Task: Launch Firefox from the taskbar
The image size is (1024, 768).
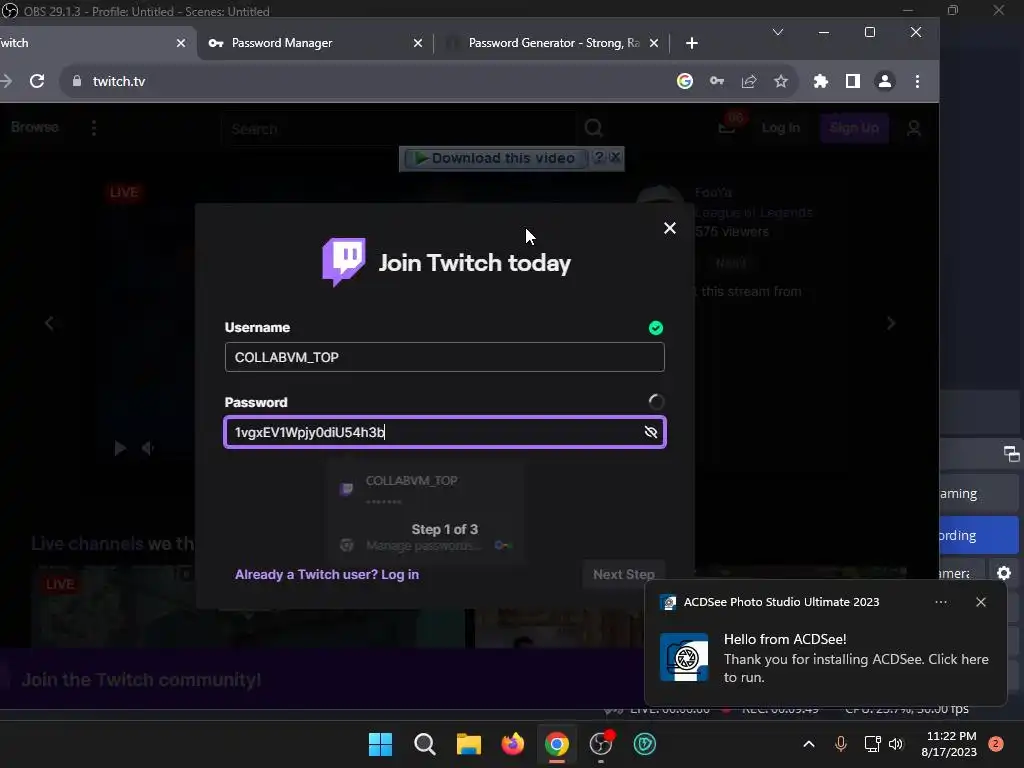Action: [513, 744]
